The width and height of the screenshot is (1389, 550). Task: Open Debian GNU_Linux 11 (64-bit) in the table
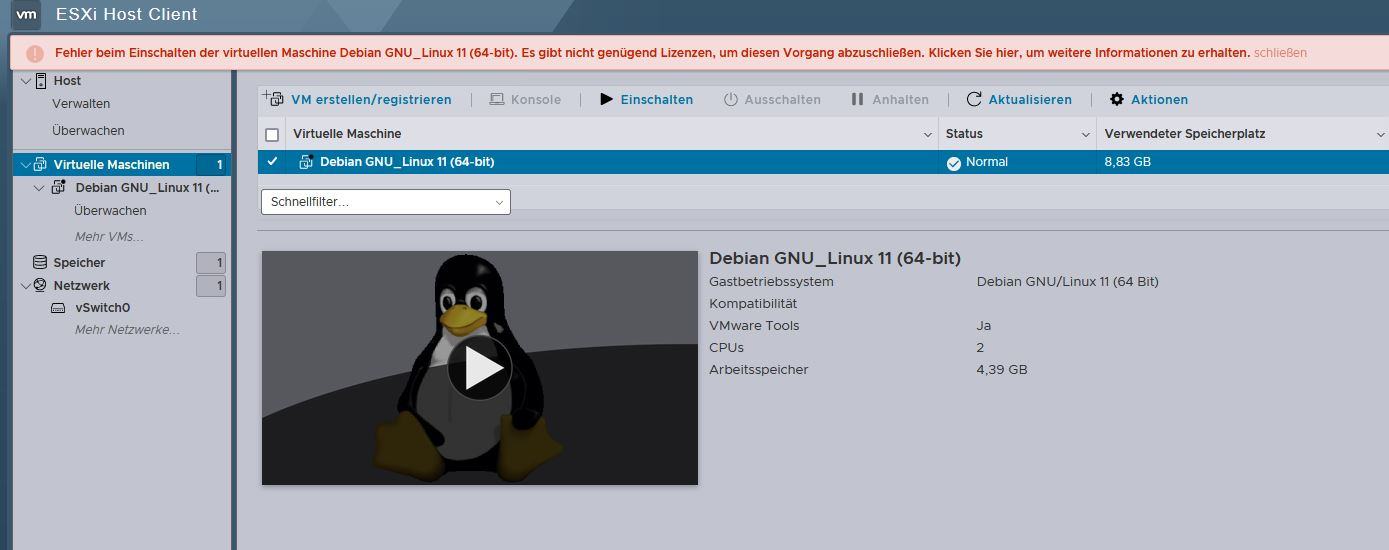pos(407,162)
